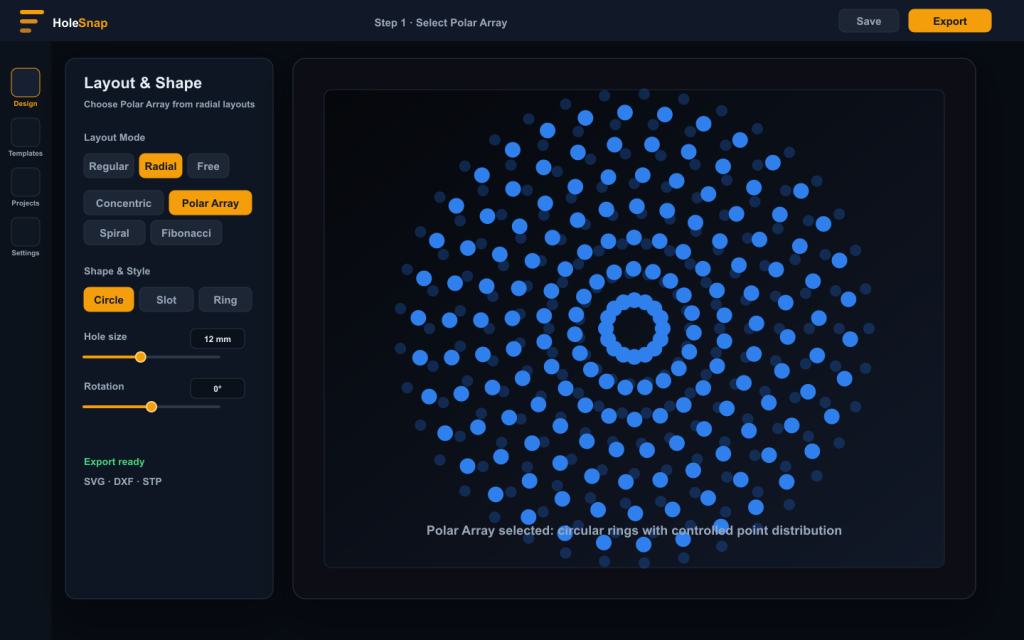Choose the Fibonacci radial layout
Screen dimensions: 1024x640
(186, 233)
